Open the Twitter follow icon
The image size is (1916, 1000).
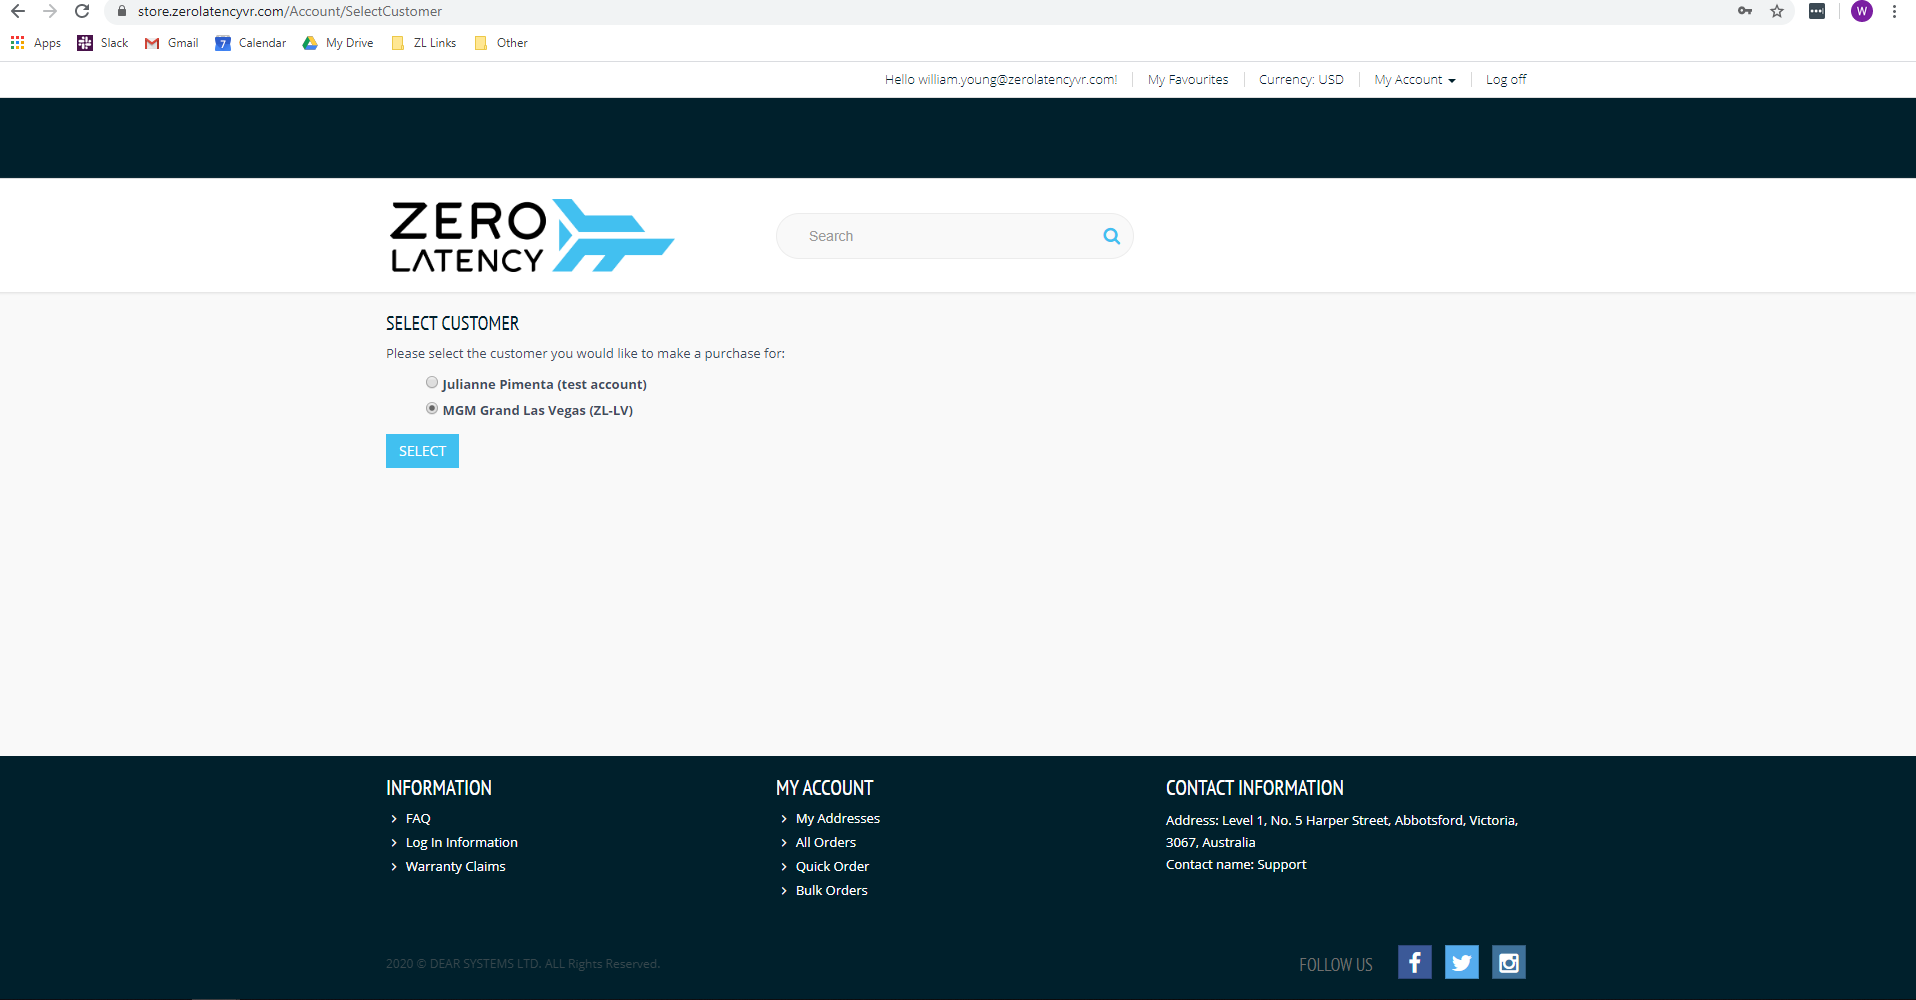[1461, 962]
